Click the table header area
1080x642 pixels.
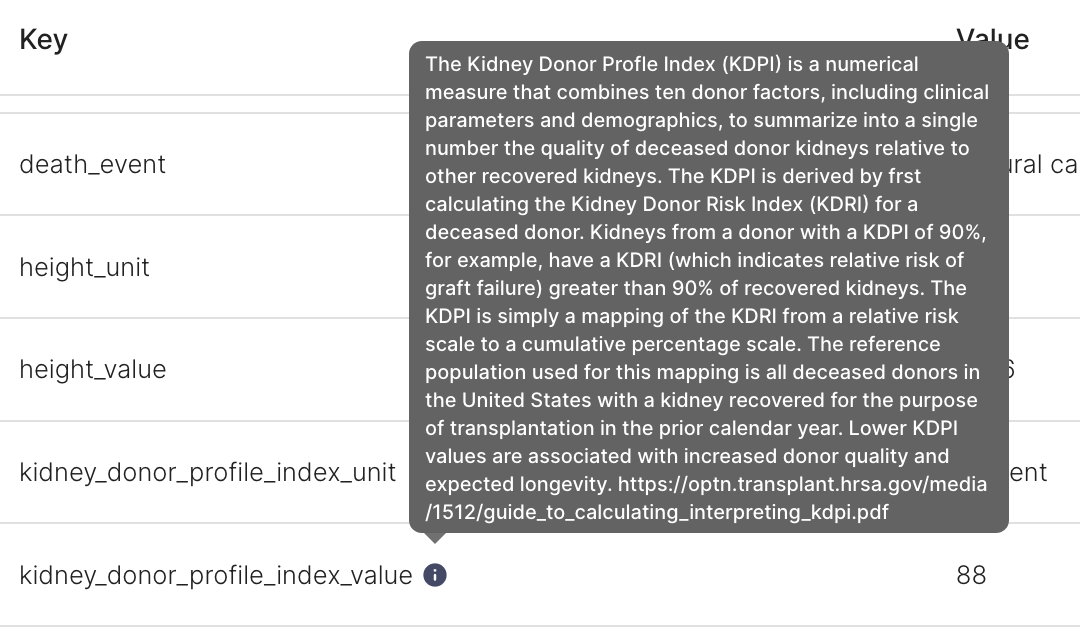(x=500, y=39)
